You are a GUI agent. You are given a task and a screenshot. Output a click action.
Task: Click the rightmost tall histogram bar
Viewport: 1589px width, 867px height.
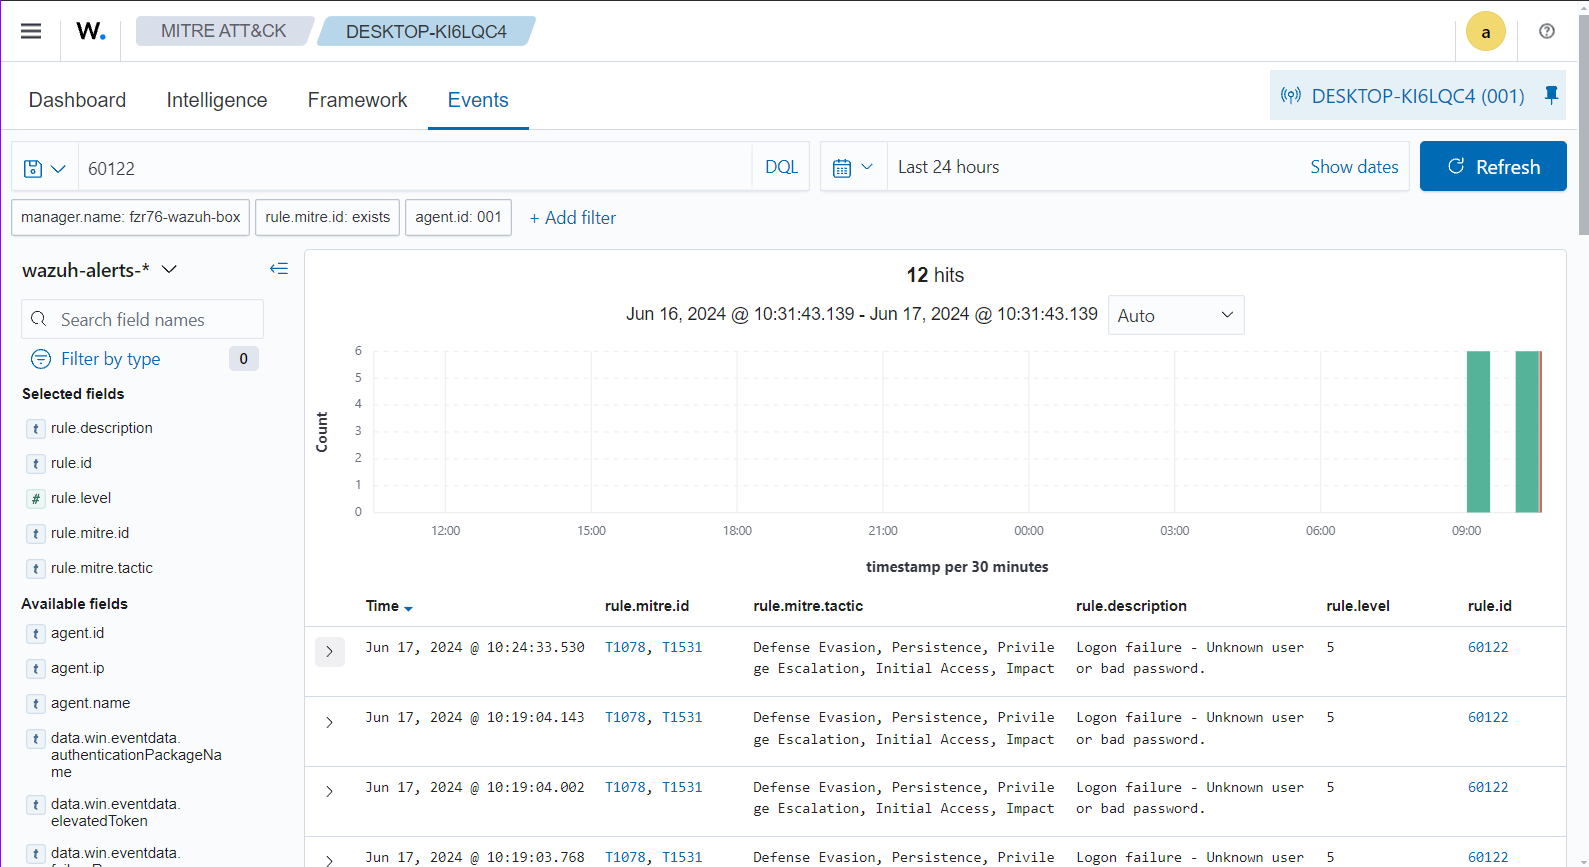(1527, 431)
